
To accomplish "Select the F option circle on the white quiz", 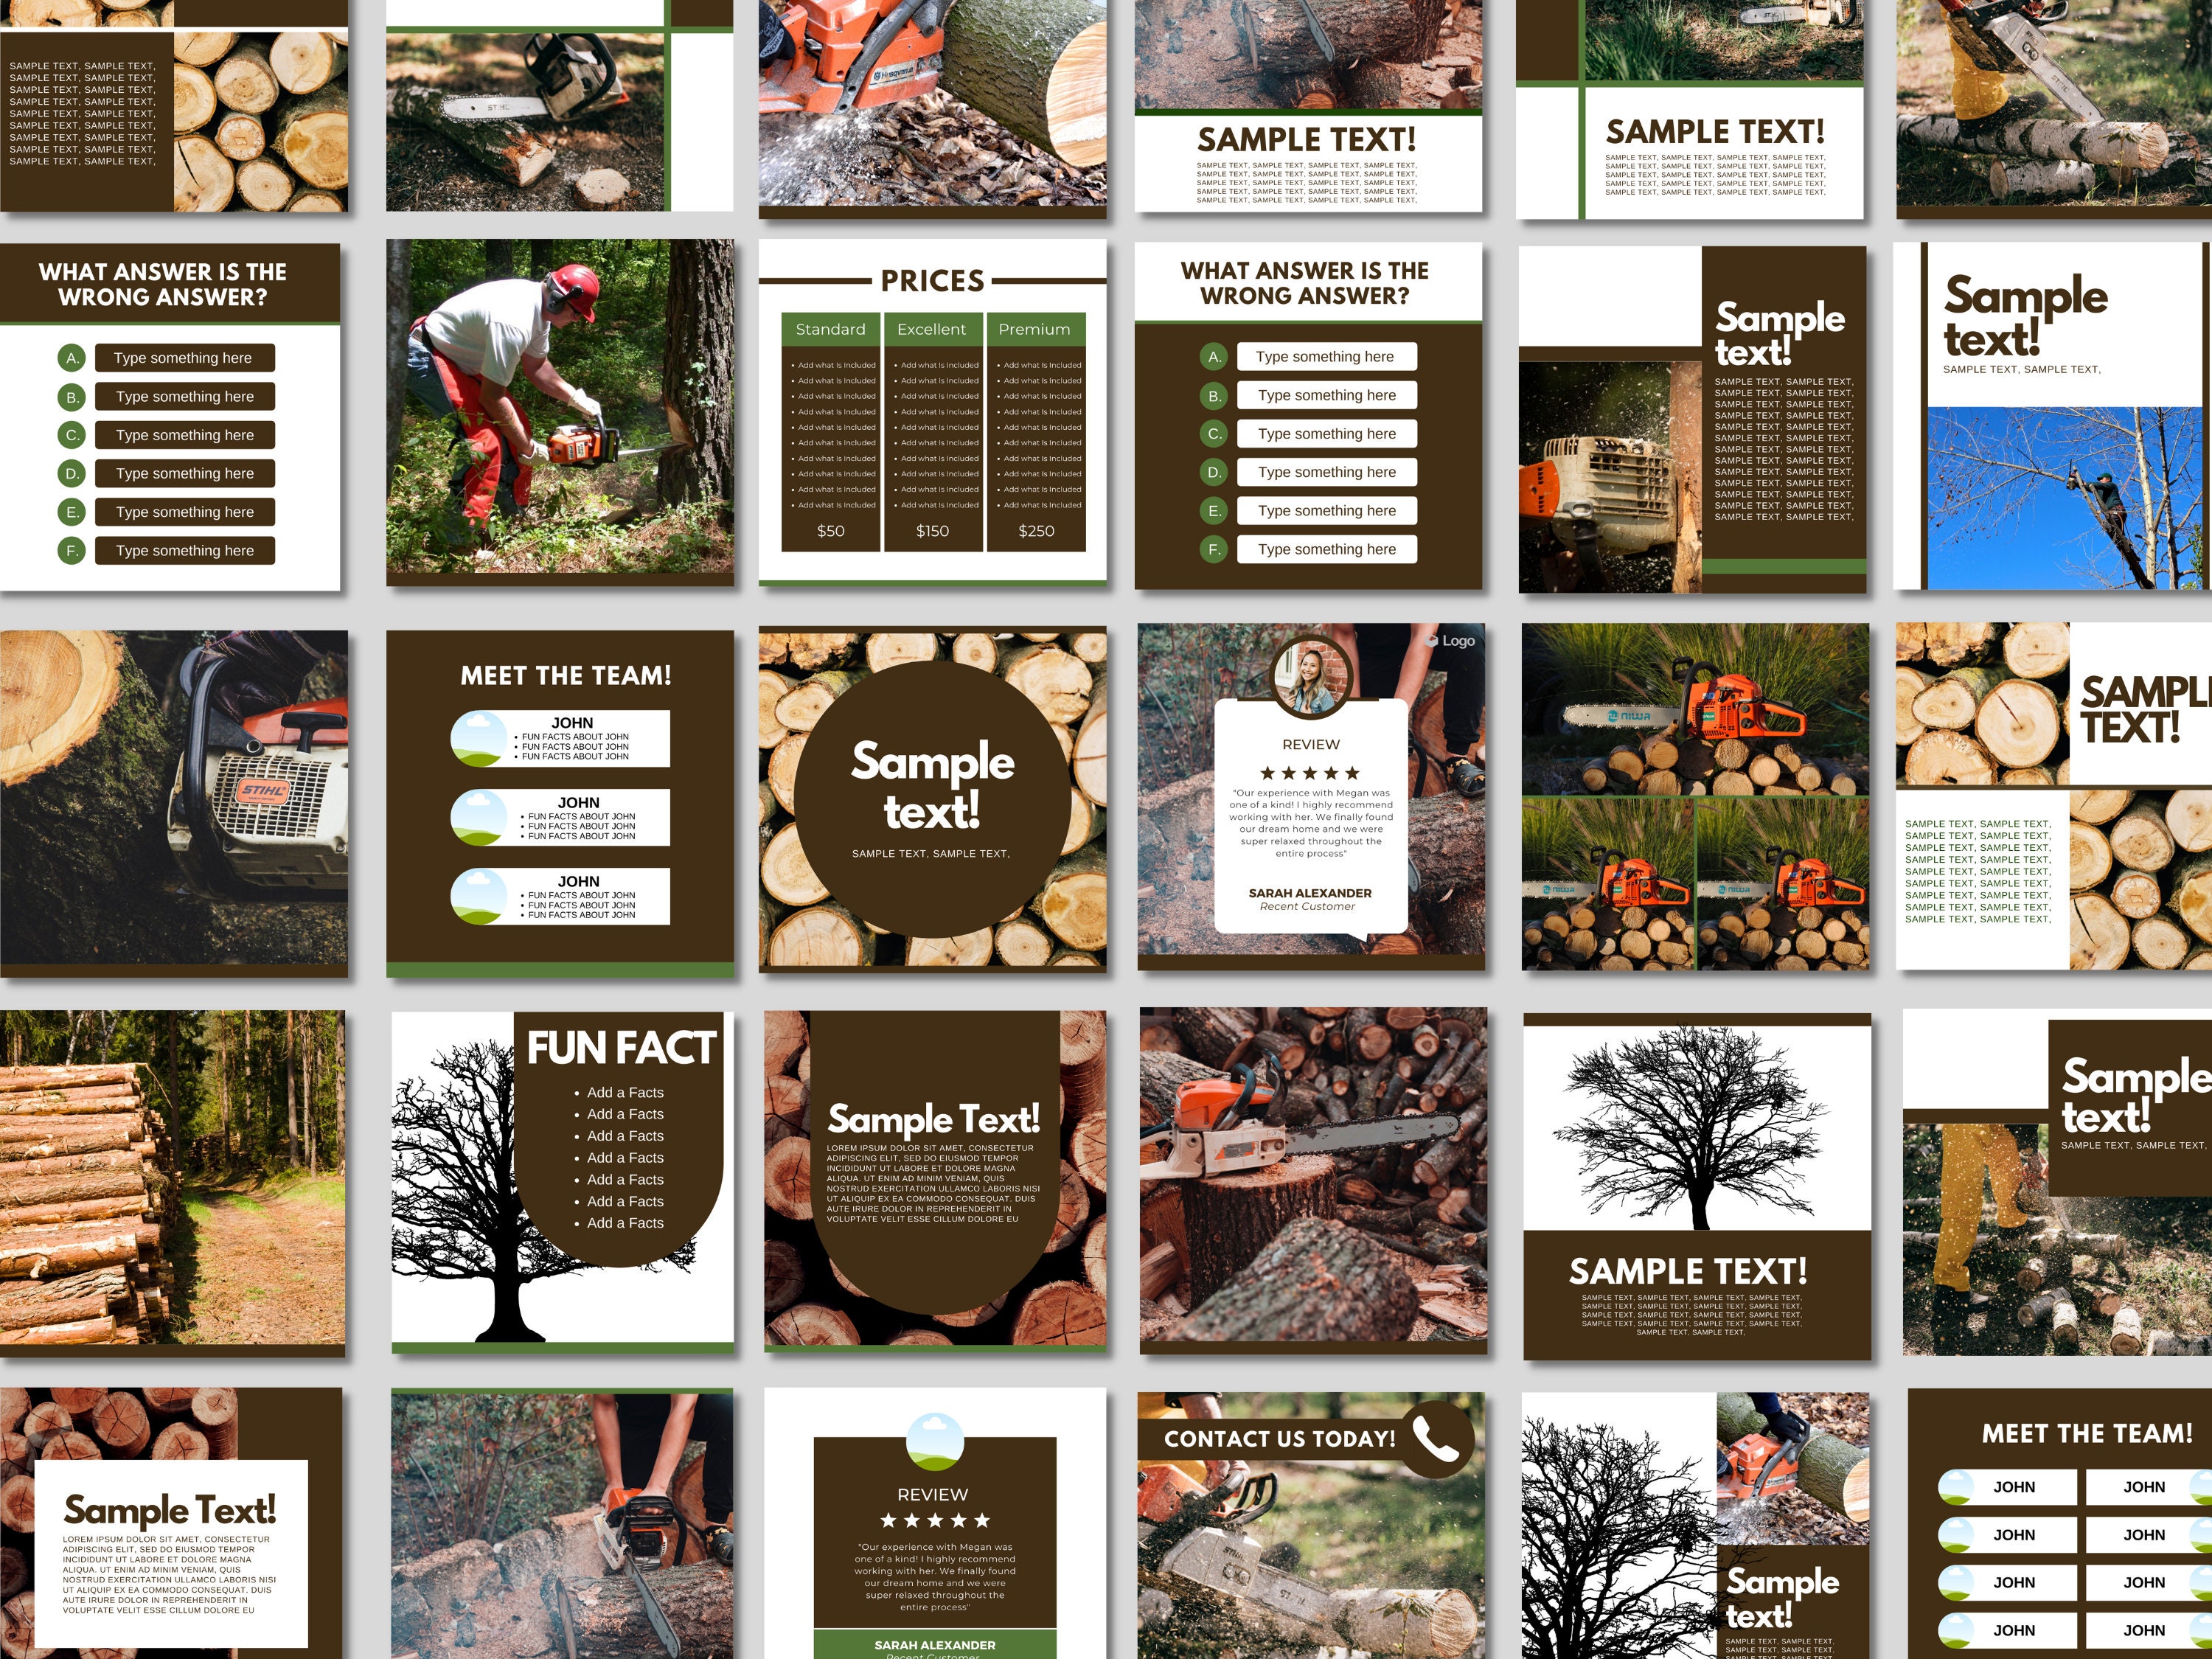I will click(71, 550).
